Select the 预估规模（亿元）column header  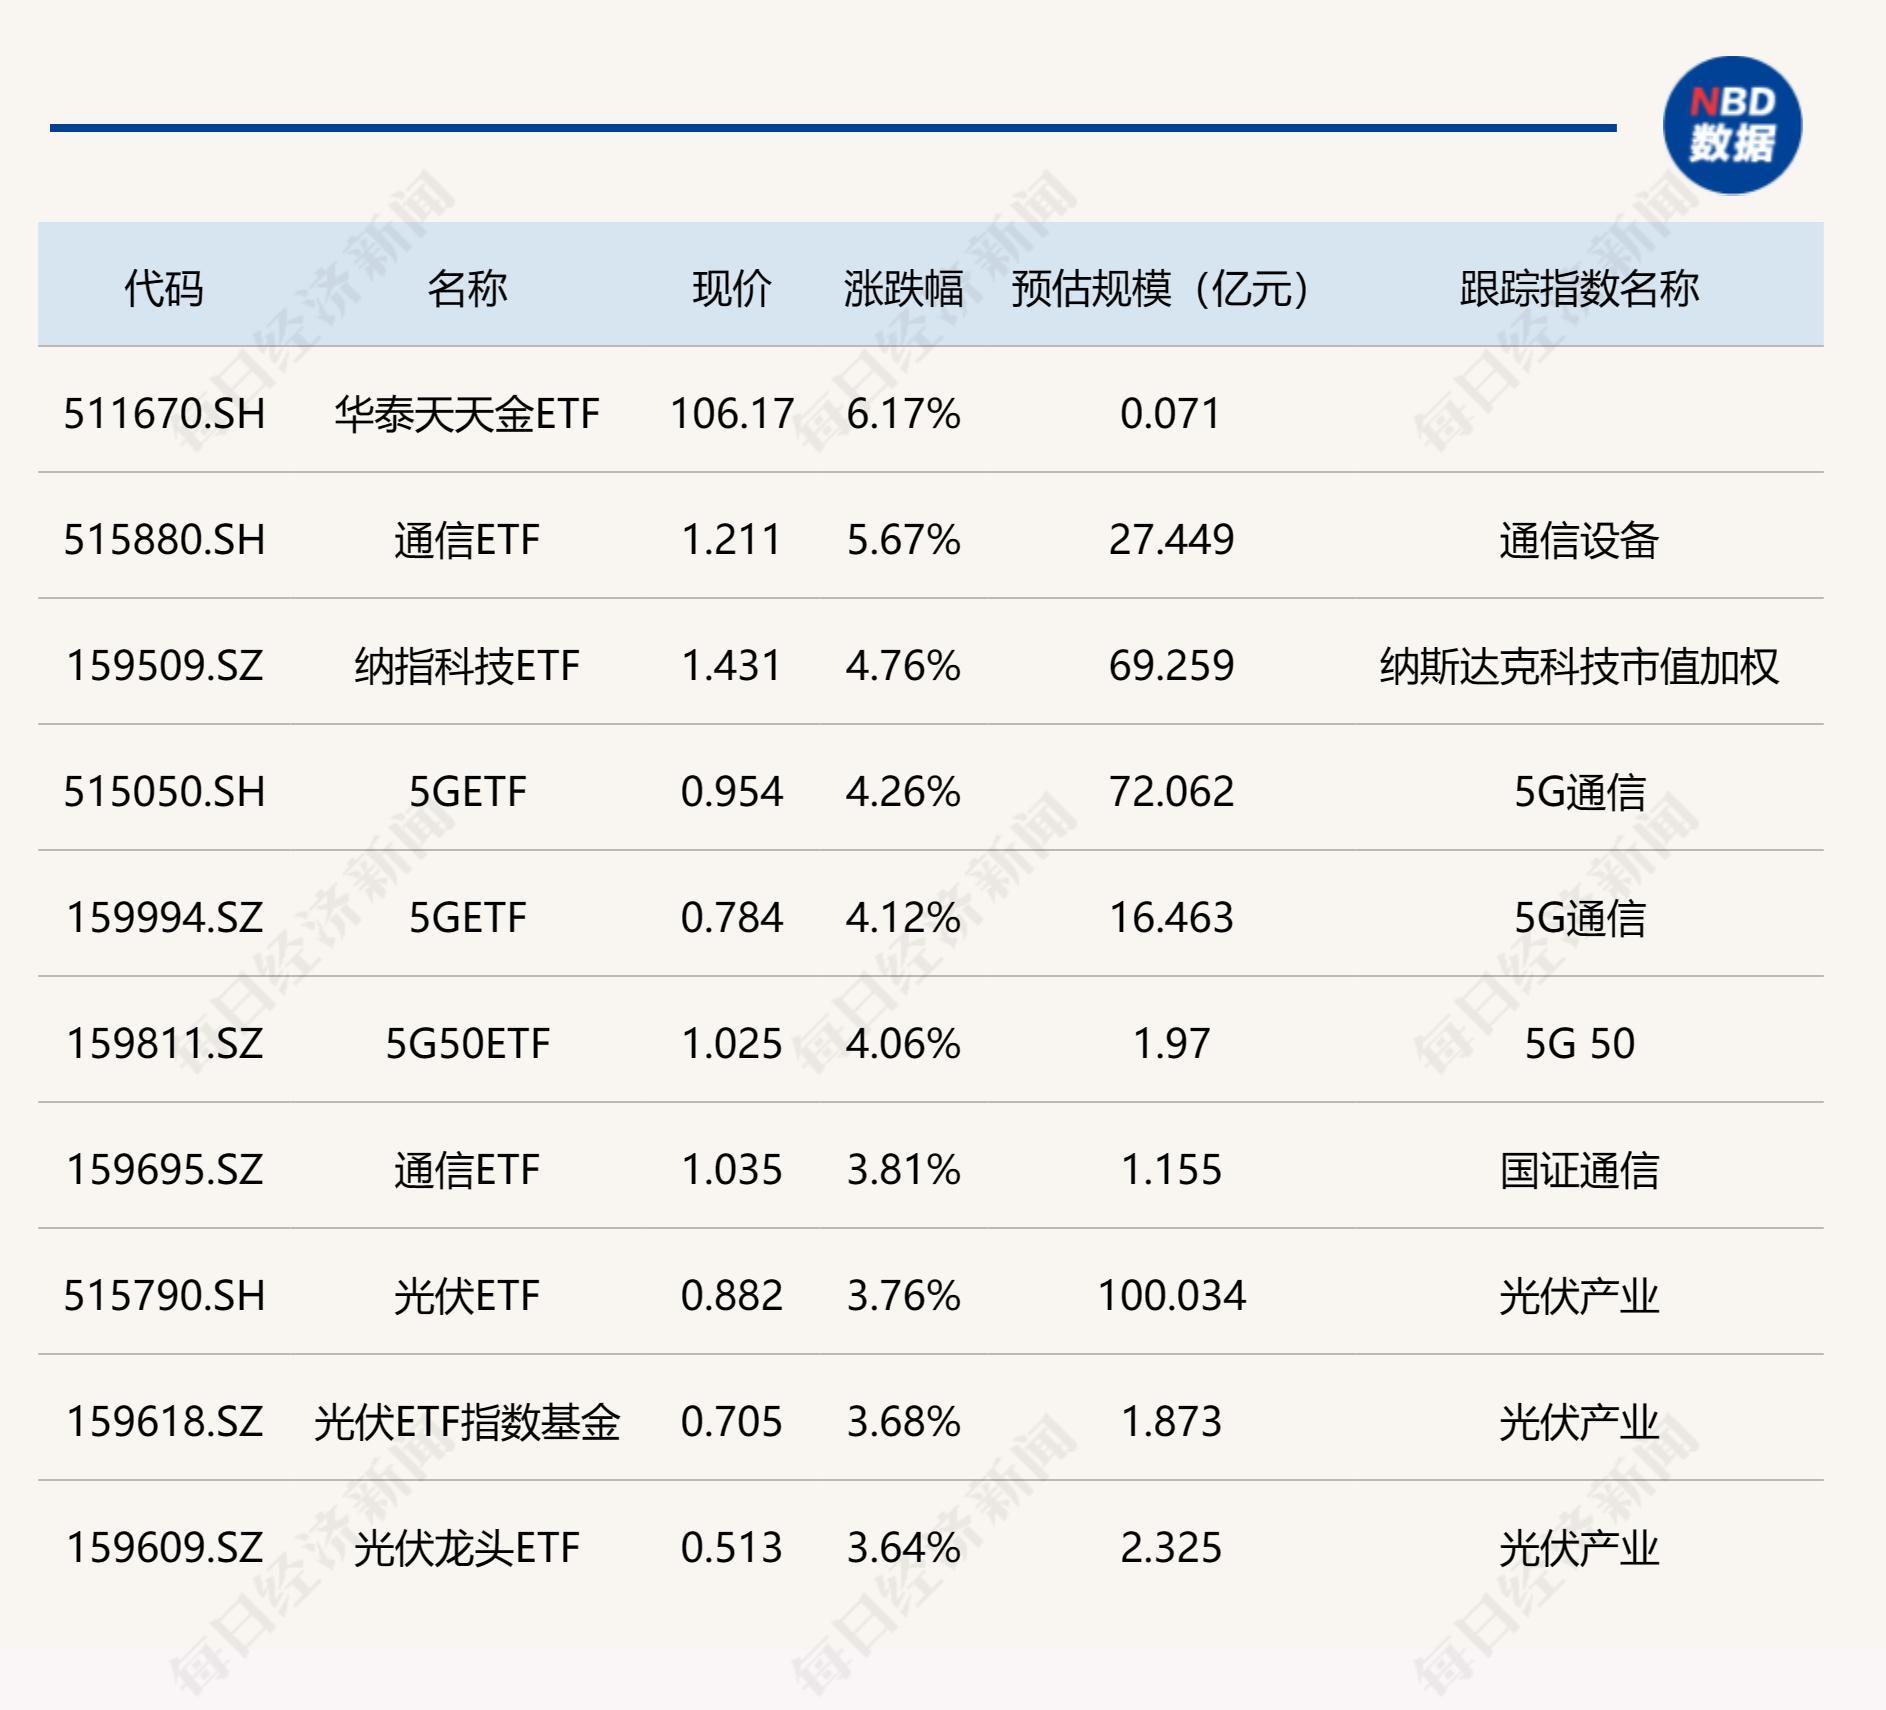1160,289
